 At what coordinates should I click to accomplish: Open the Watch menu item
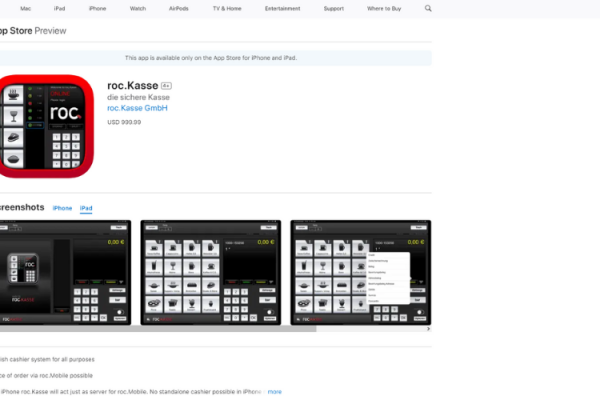pyautogui.click(x=138, y=8)
